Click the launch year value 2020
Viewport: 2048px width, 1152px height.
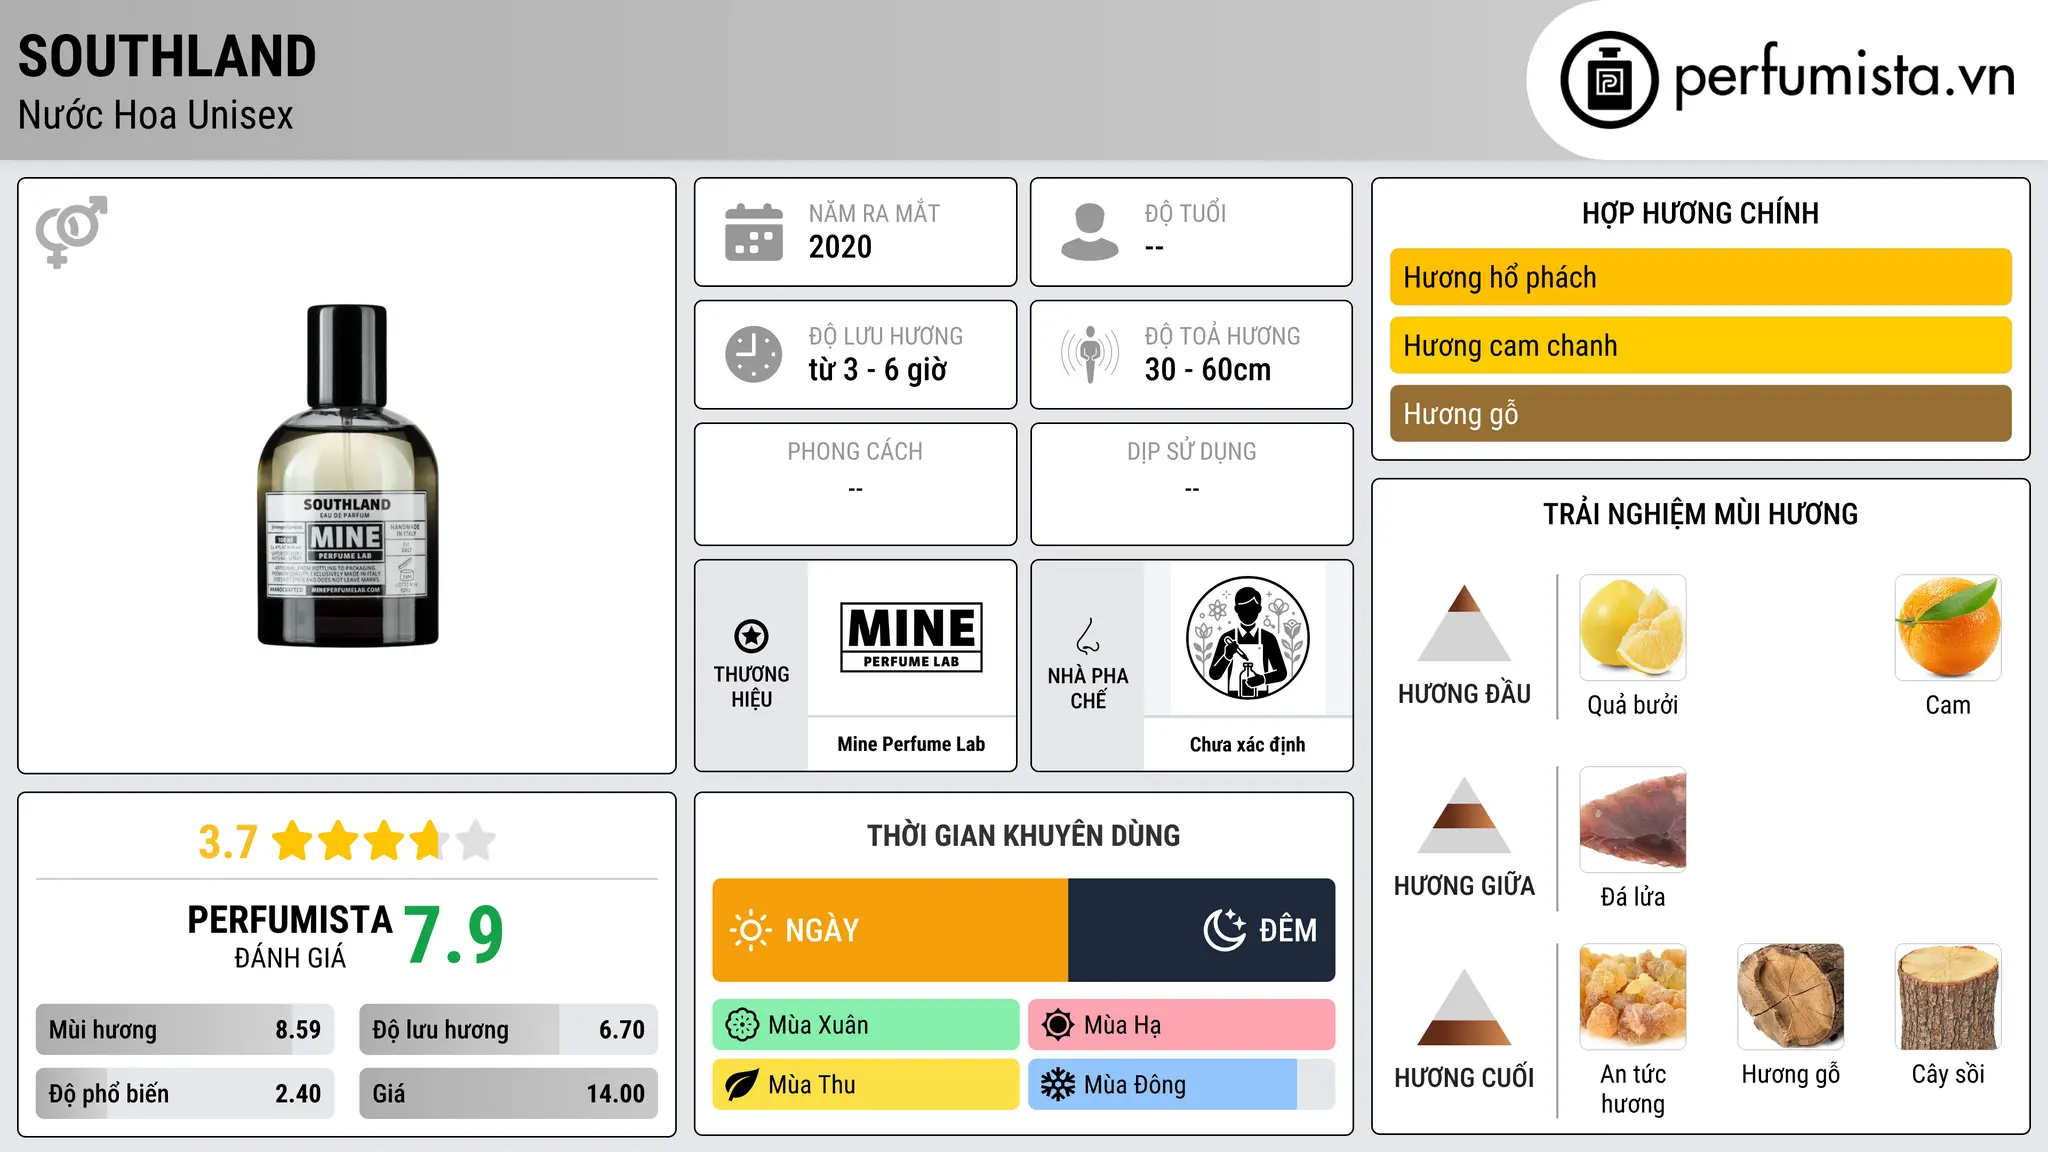pos(840,247)
